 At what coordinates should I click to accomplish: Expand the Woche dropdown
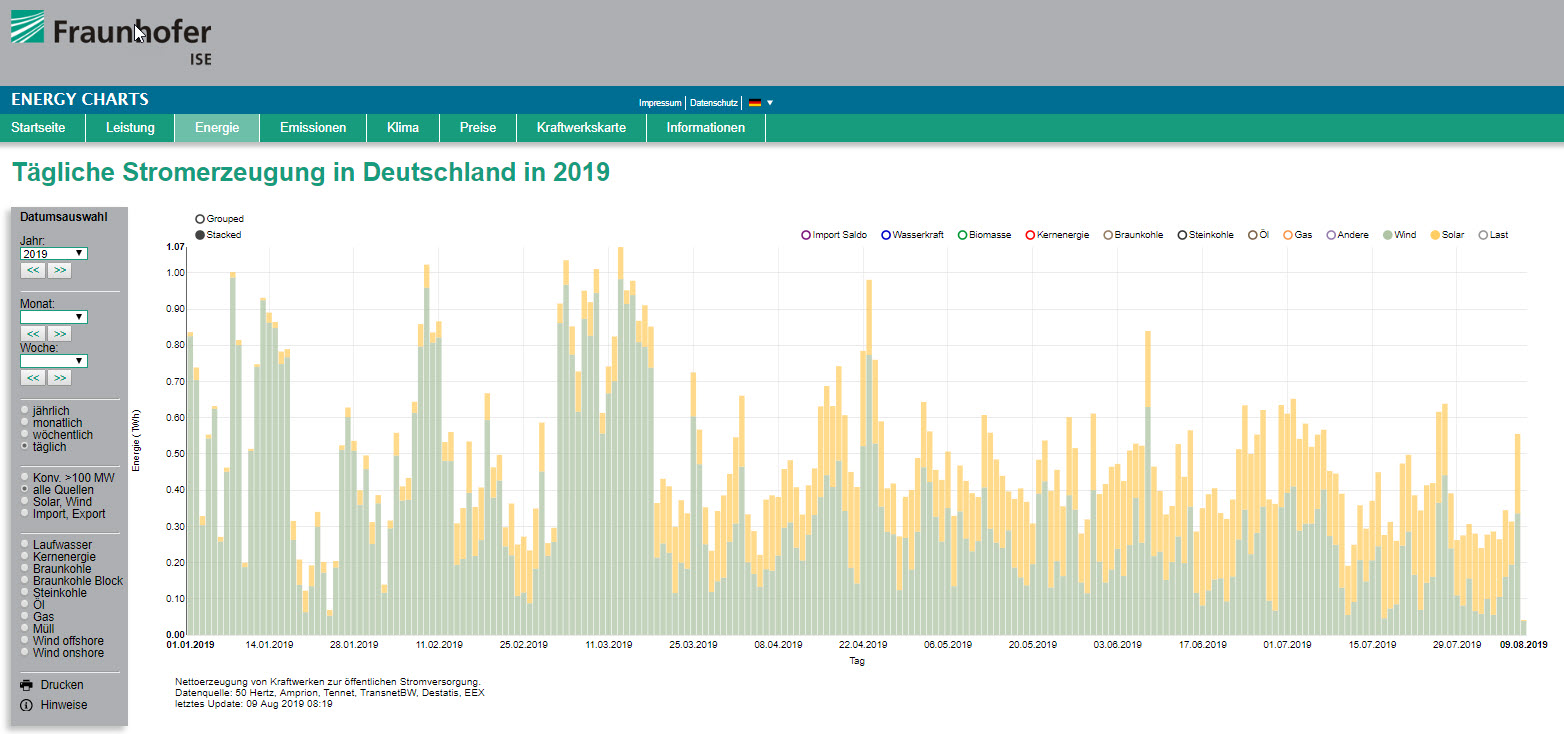pyautogui.click(x=53, y=361)
